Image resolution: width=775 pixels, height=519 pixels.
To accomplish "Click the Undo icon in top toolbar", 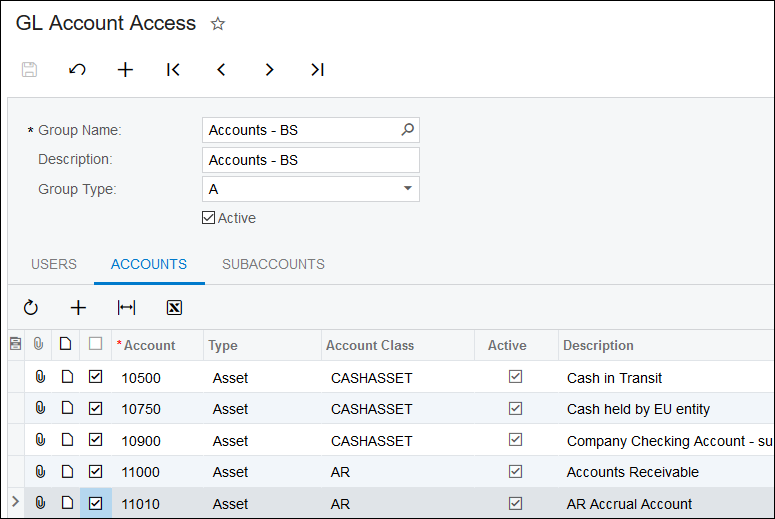I will [x=77, y=70].
